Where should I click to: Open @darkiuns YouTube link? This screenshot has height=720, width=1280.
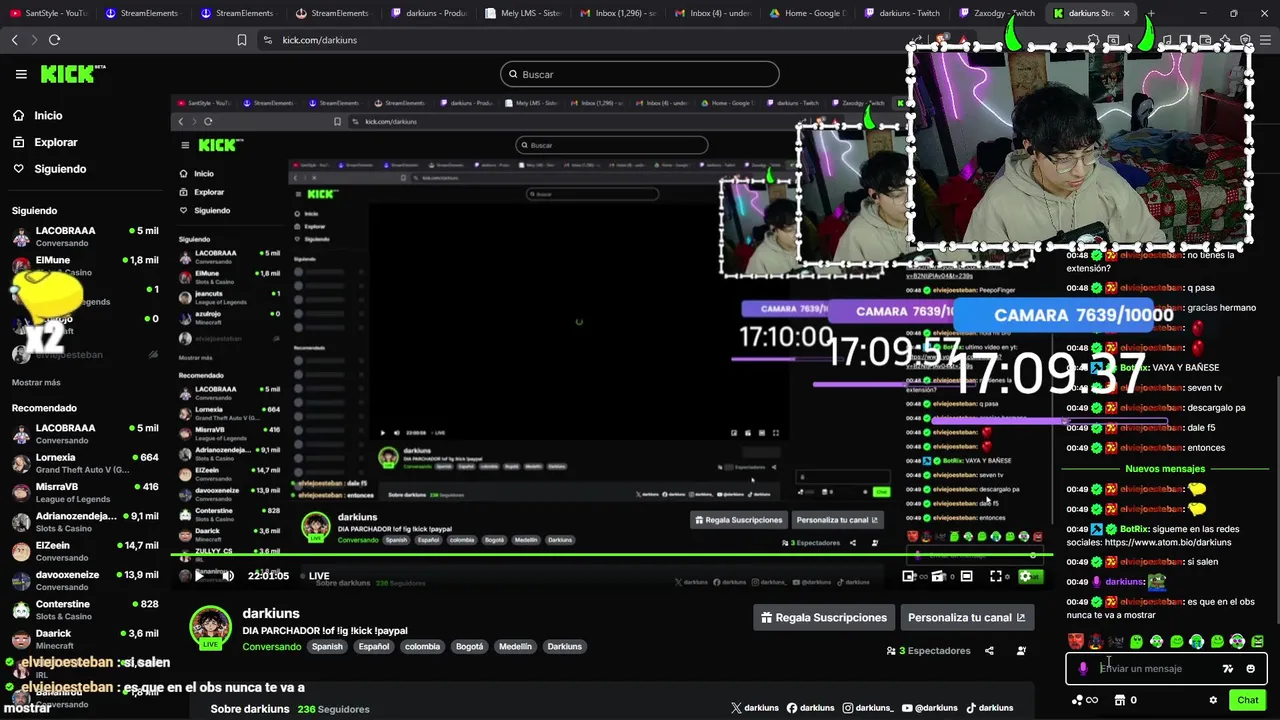pyautogui.click(x=930, y=708)
